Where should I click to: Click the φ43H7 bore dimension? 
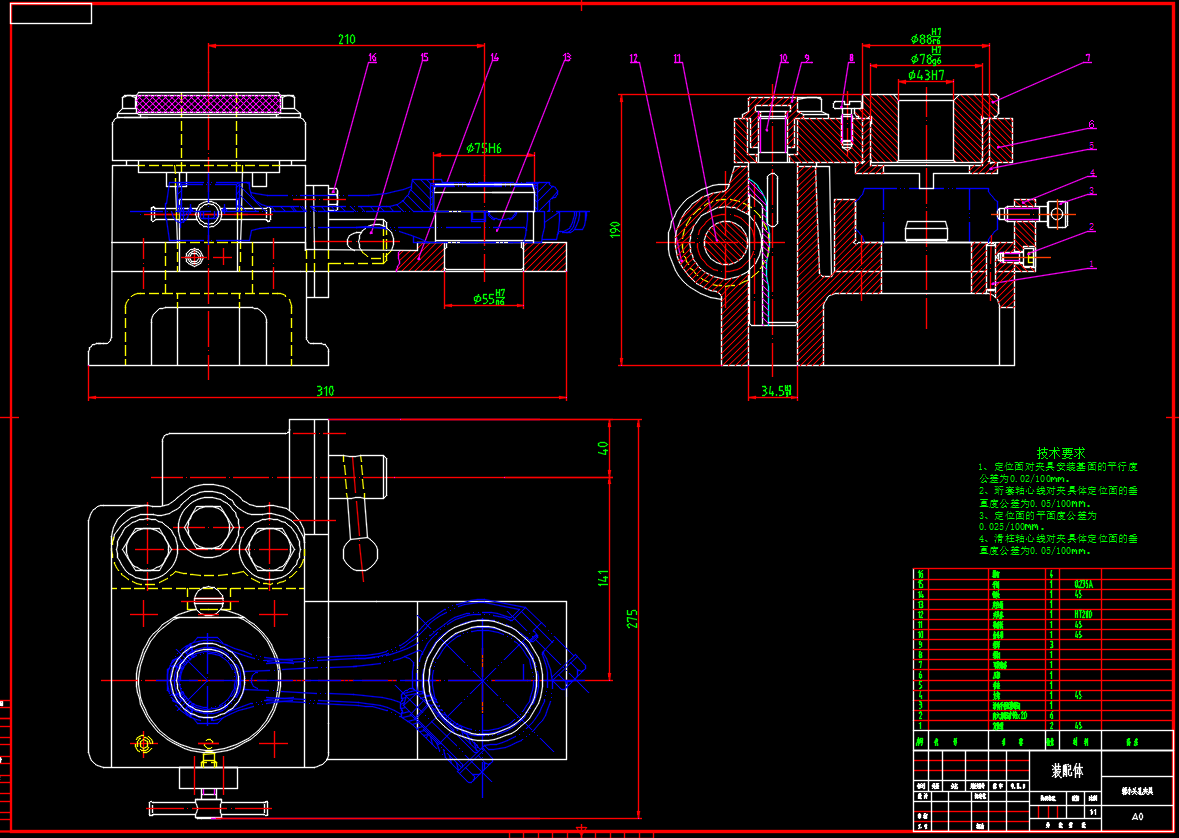click(x=926, y=75)
